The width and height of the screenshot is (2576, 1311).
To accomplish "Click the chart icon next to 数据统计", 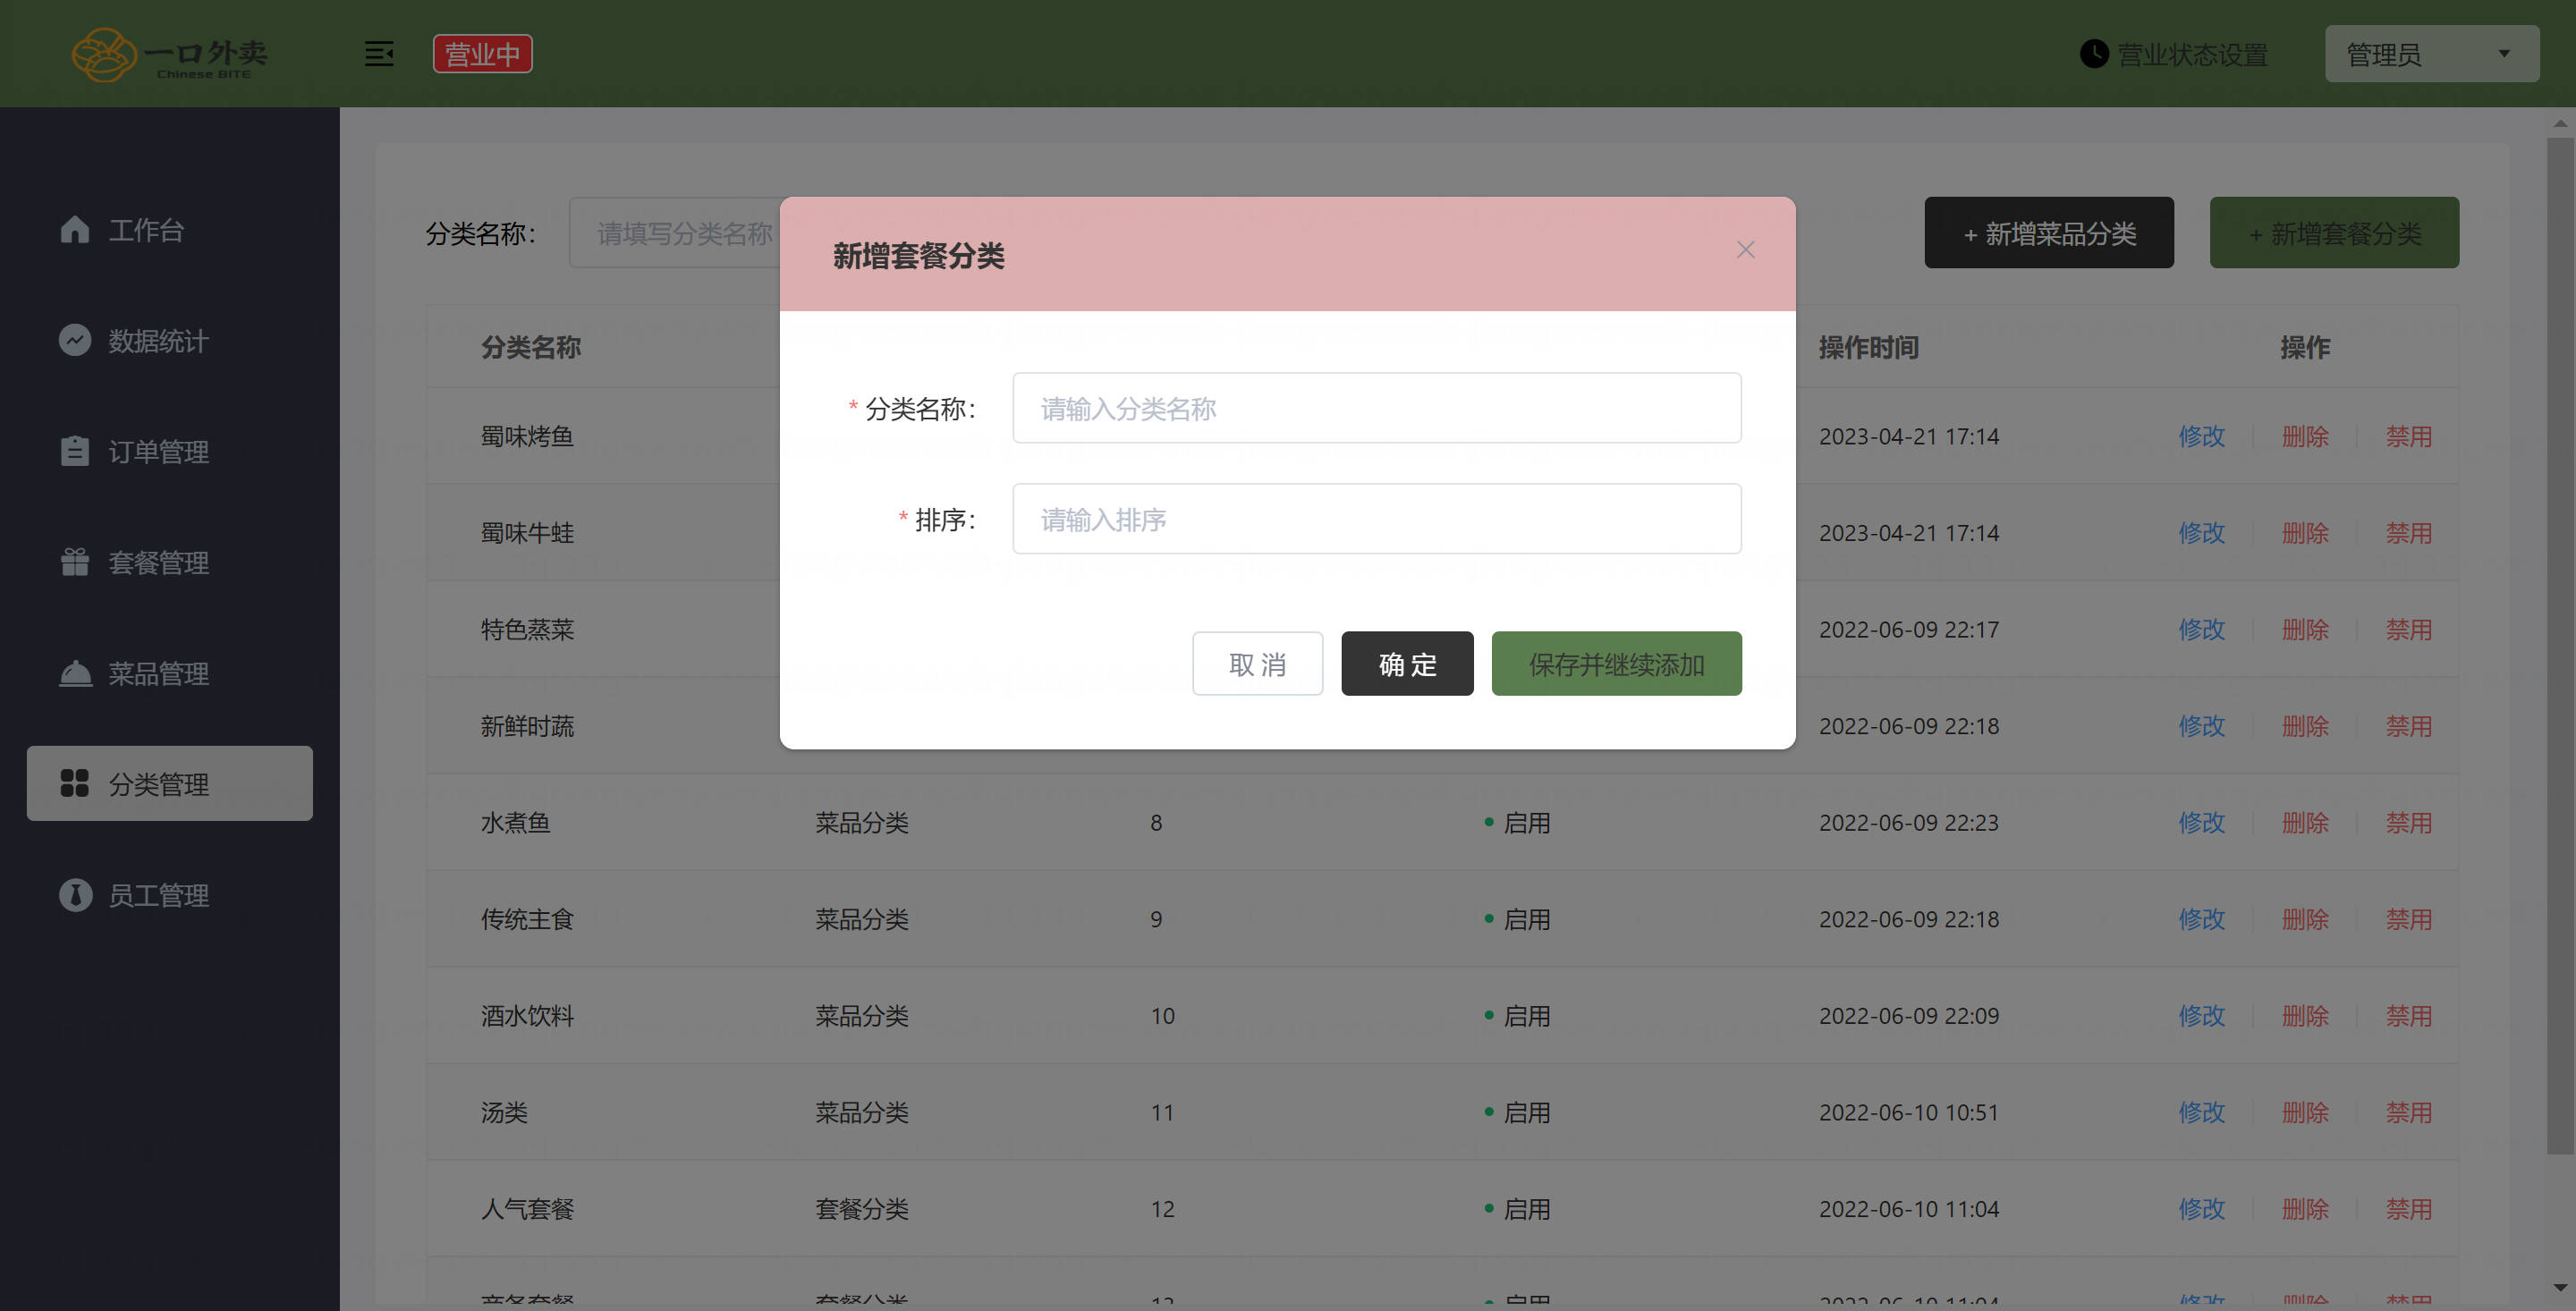I will click(75, 341).
